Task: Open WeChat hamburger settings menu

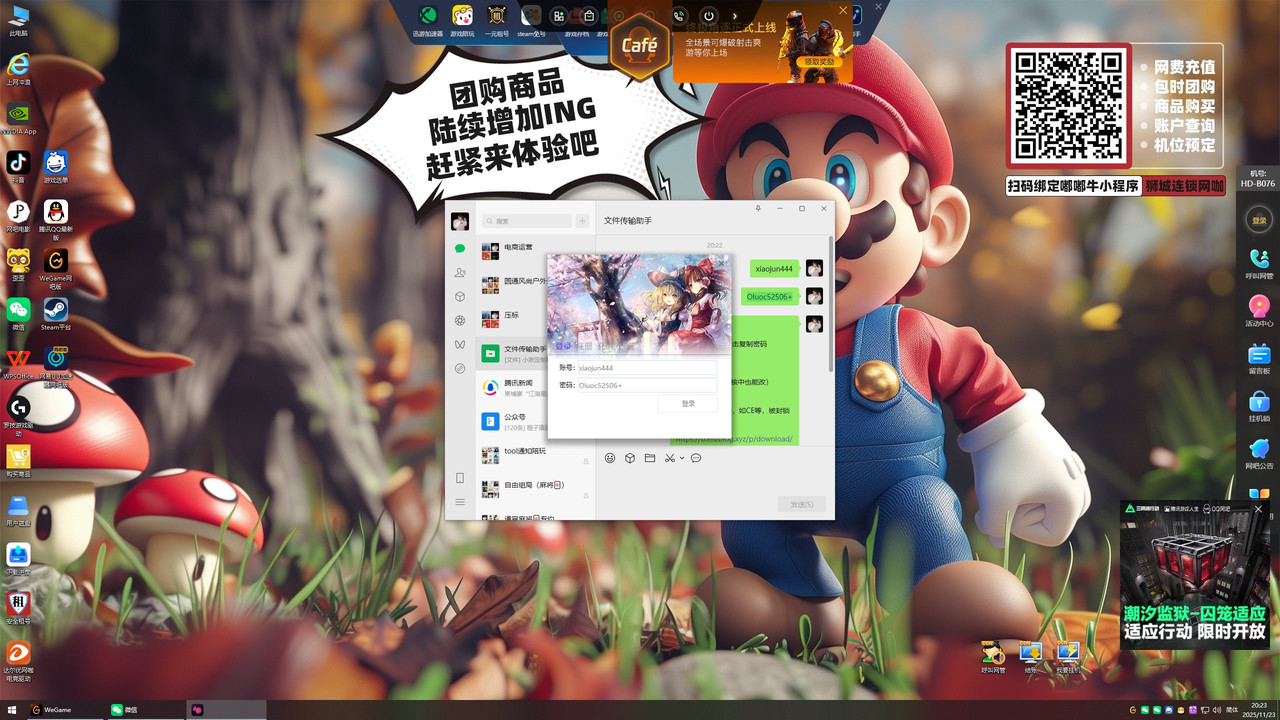Action: (x=460, y=502)
